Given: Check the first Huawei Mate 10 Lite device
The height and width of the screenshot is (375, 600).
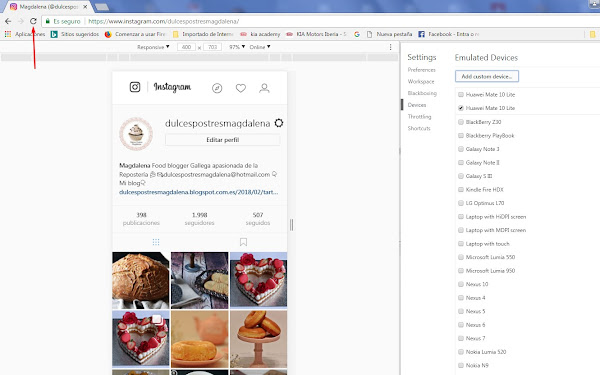Looking at the screenshot, I should coord(461,95).
